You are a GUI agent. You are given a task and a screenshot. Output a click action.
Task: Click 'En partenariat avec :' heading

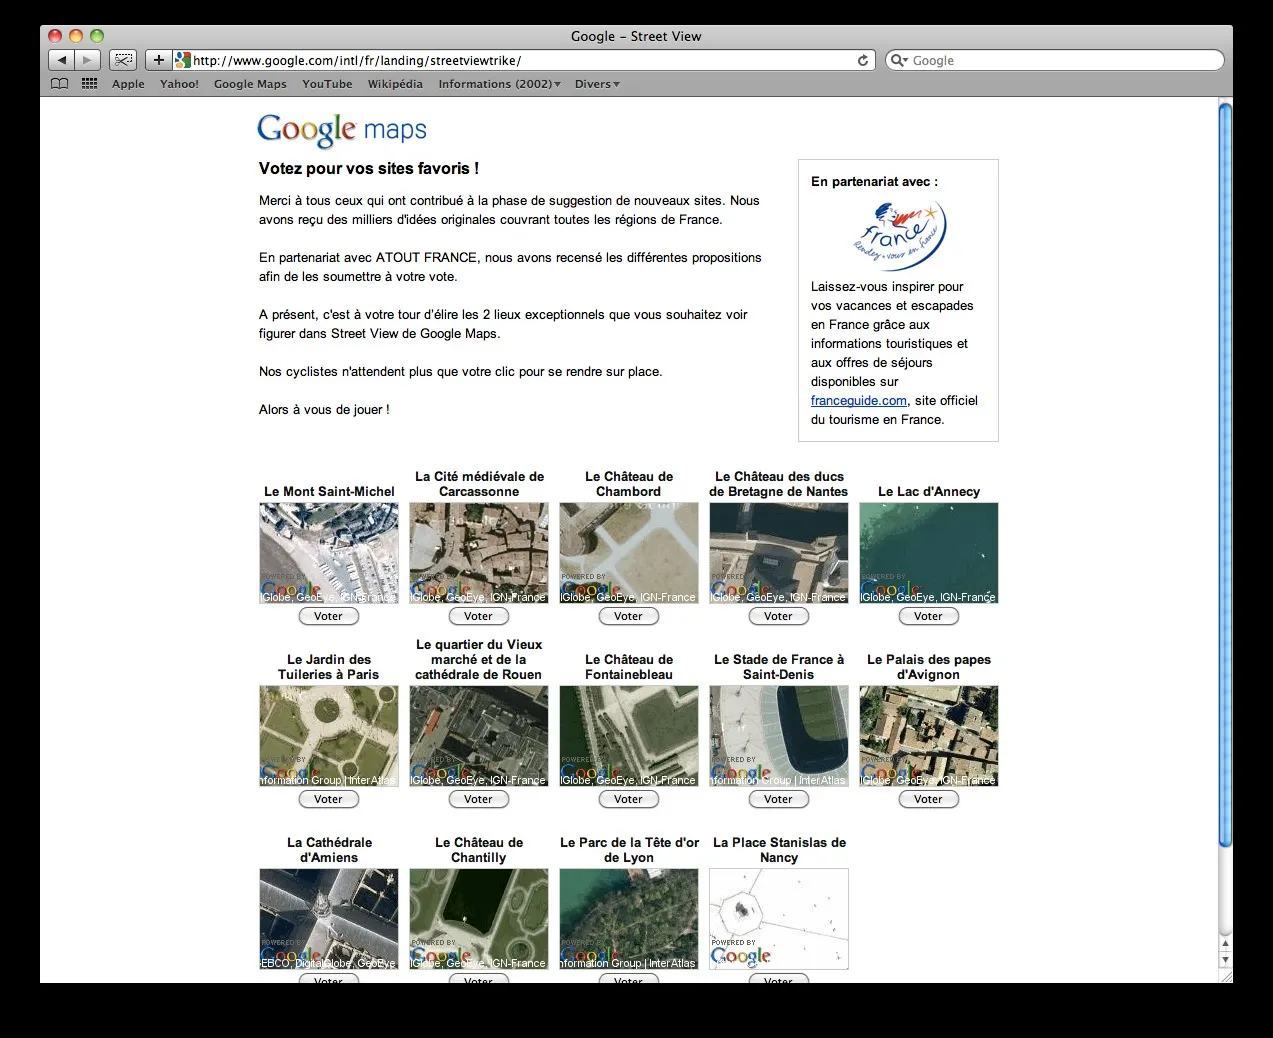[874, 182]
